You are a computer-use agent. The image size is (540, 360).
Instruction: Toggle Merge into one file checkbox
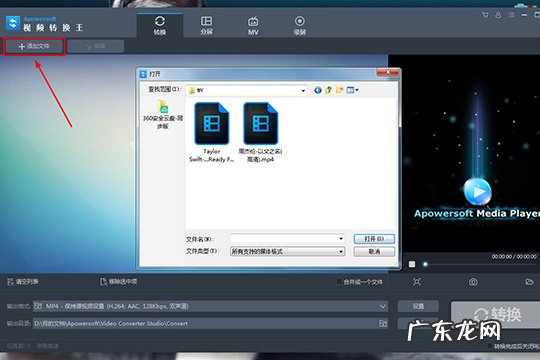(x=339, y=282)
